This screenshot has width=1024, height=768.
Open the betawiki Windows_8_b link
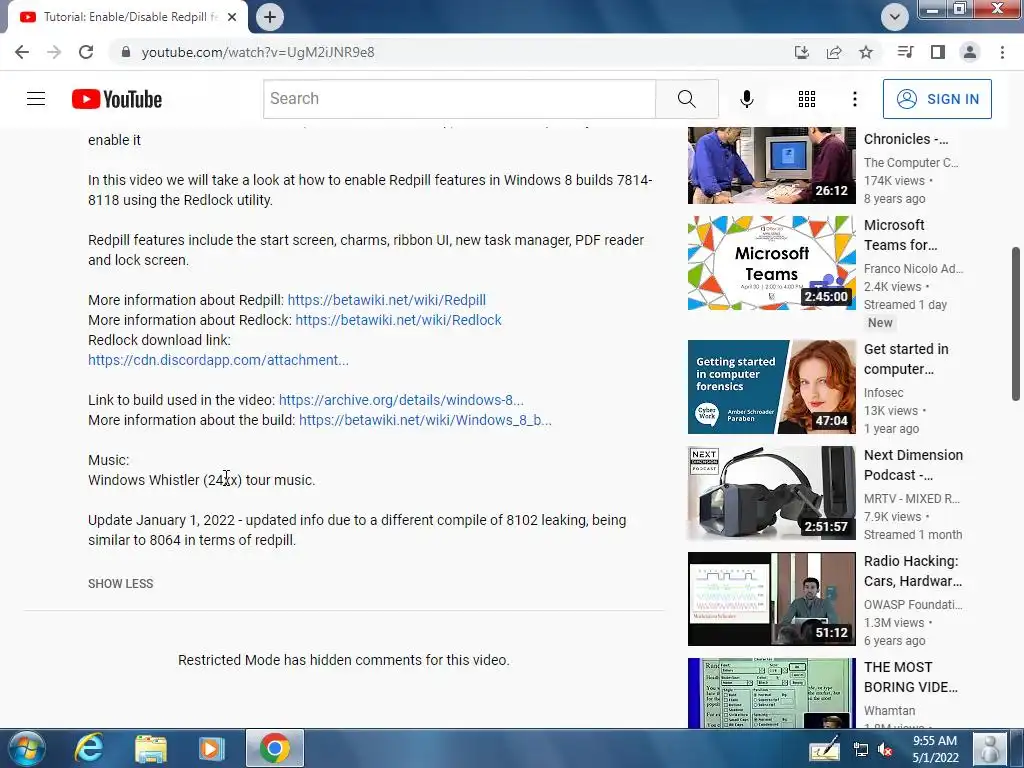click(x=425, y=420)
